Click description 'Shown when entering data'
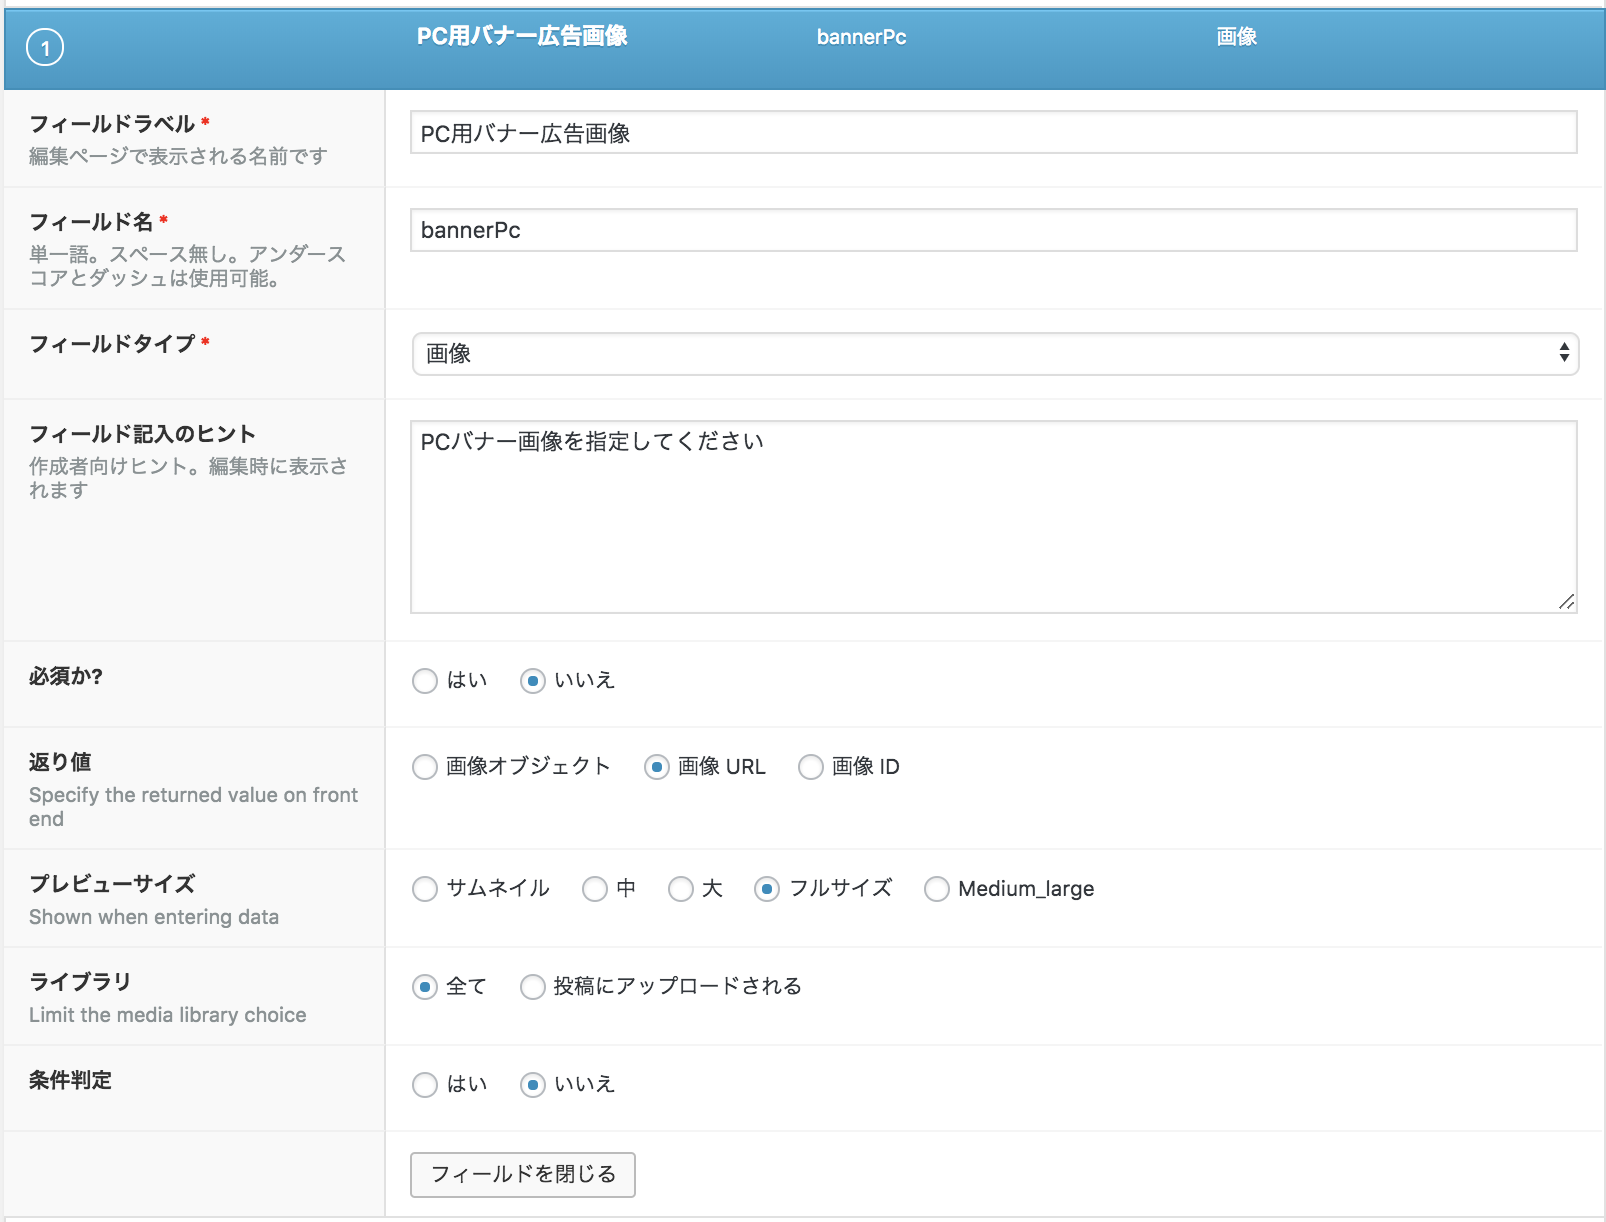 154,917
